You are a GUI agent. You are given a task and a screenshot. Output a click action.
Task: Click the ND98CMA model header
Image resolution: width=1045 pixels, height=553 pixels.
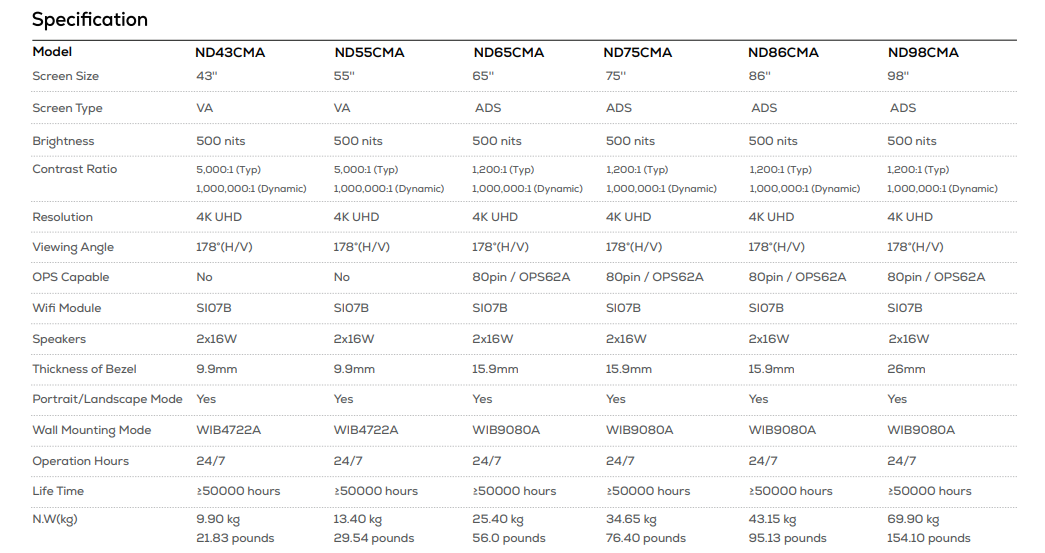[922, 53]
